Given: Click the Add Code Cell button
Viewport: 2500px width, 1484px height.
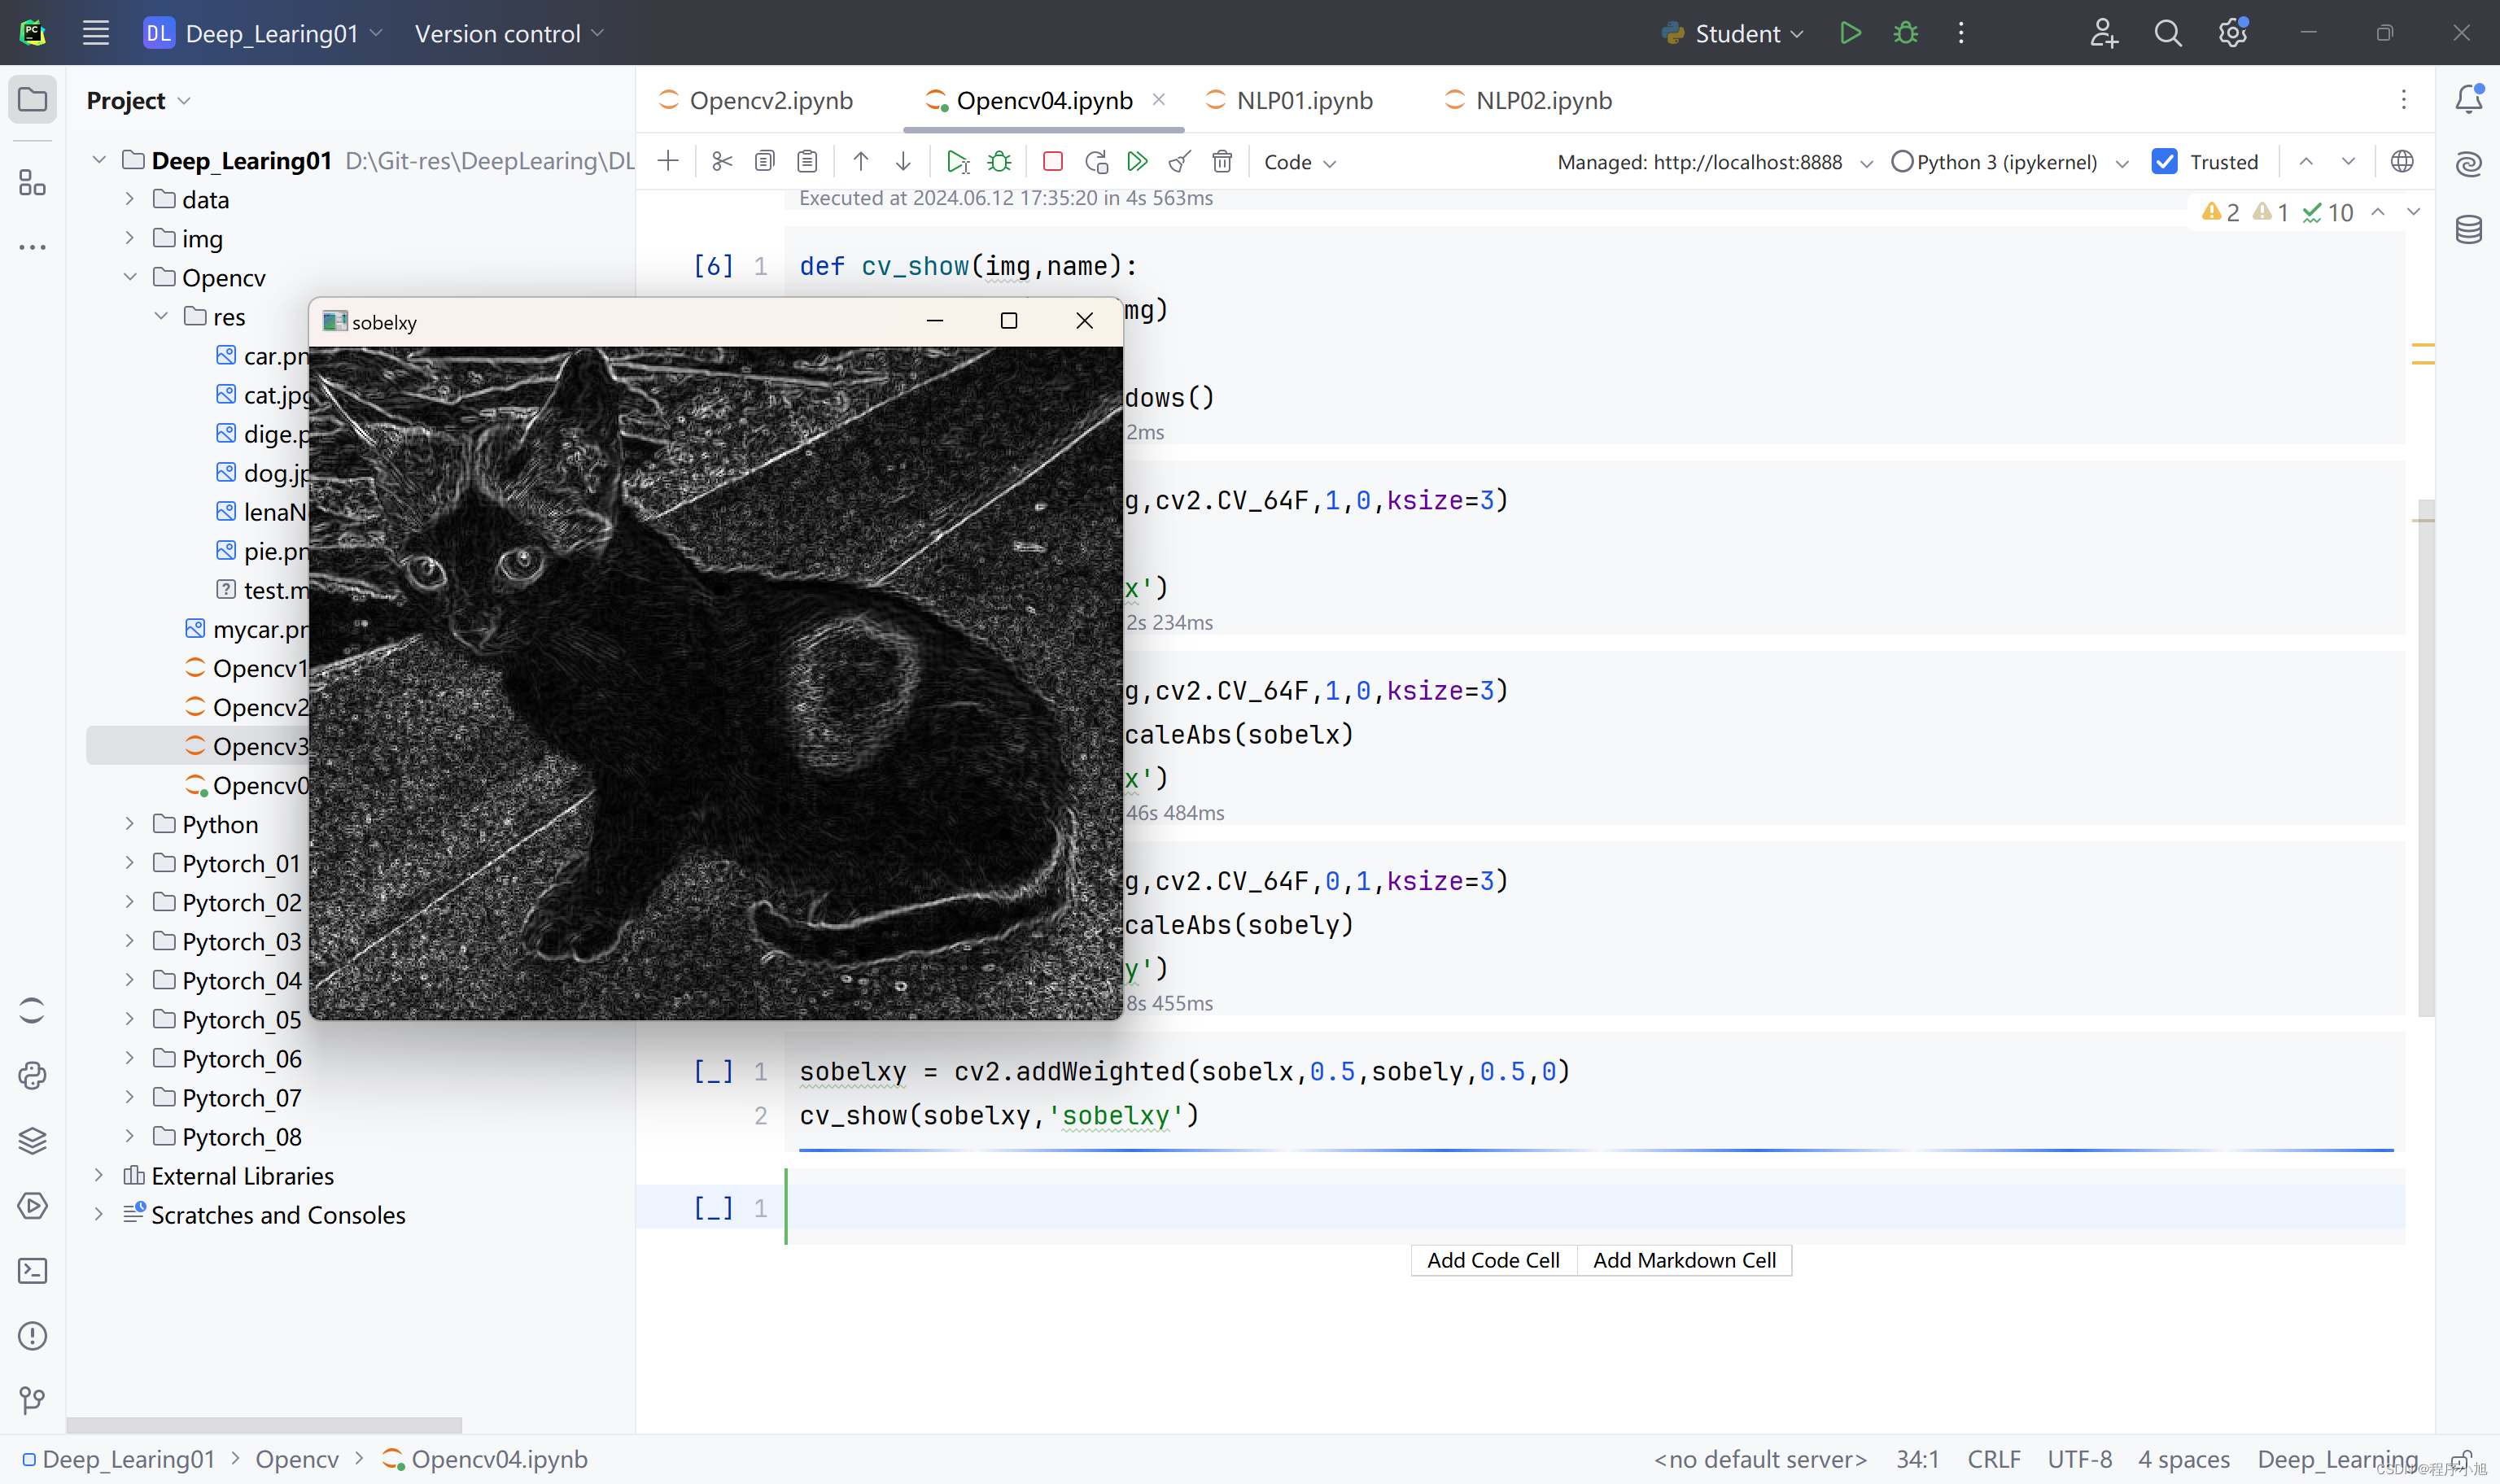Looking at the screenshot, I should (x=1493, y=1260).
